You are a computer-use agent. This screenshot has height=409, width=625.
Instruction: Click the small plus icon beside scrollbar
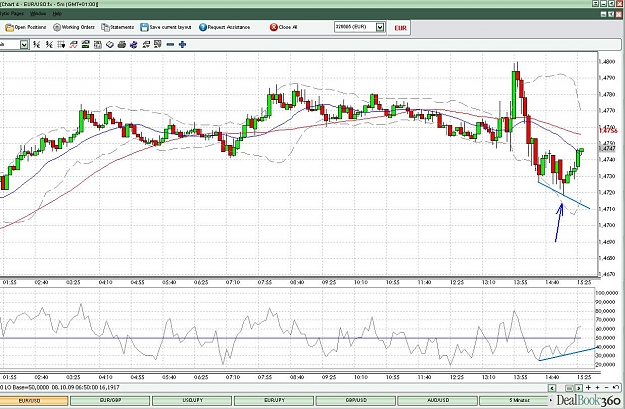coord(597,387)
